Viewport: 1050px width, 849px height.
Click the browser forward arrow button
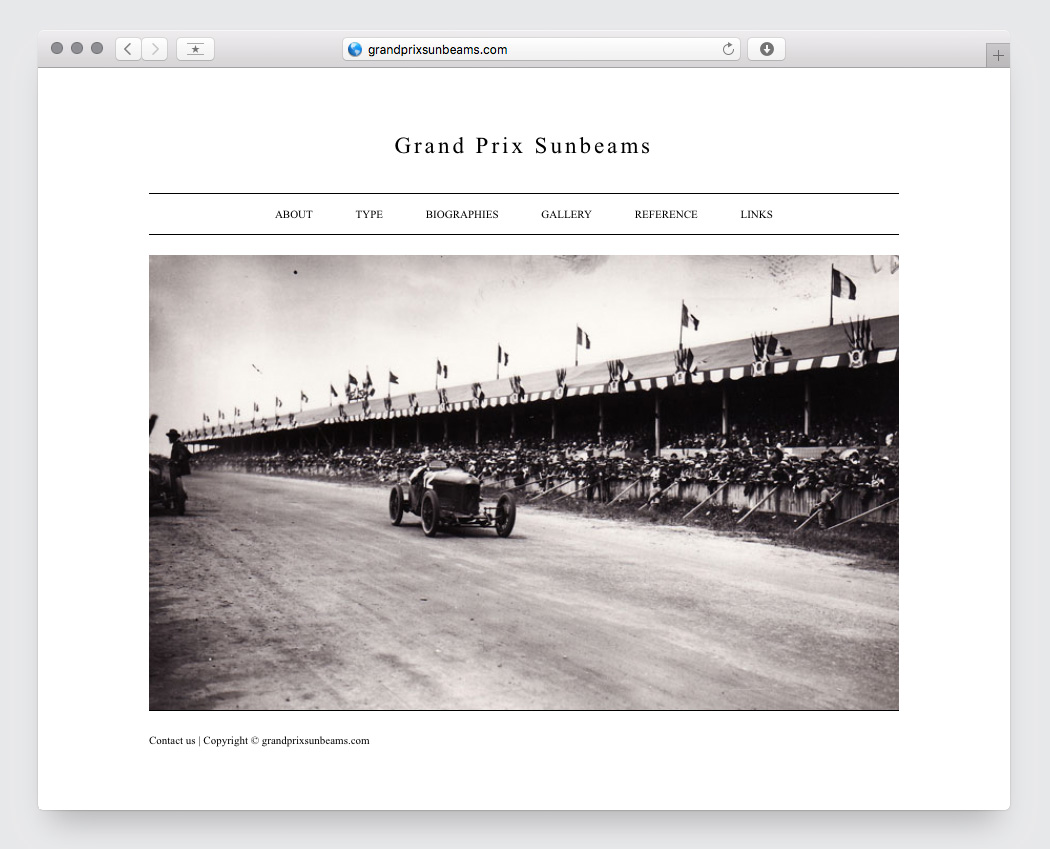pyautogui.click(x=154, y=49)
